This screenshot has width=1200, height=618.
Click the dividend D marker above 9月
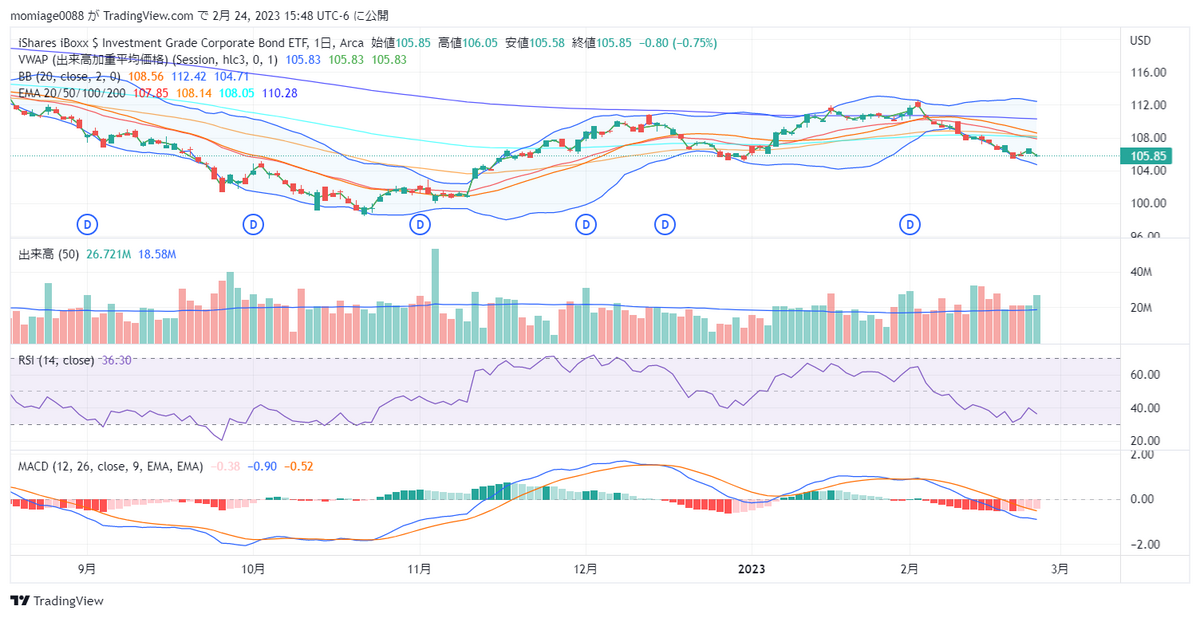88,225
